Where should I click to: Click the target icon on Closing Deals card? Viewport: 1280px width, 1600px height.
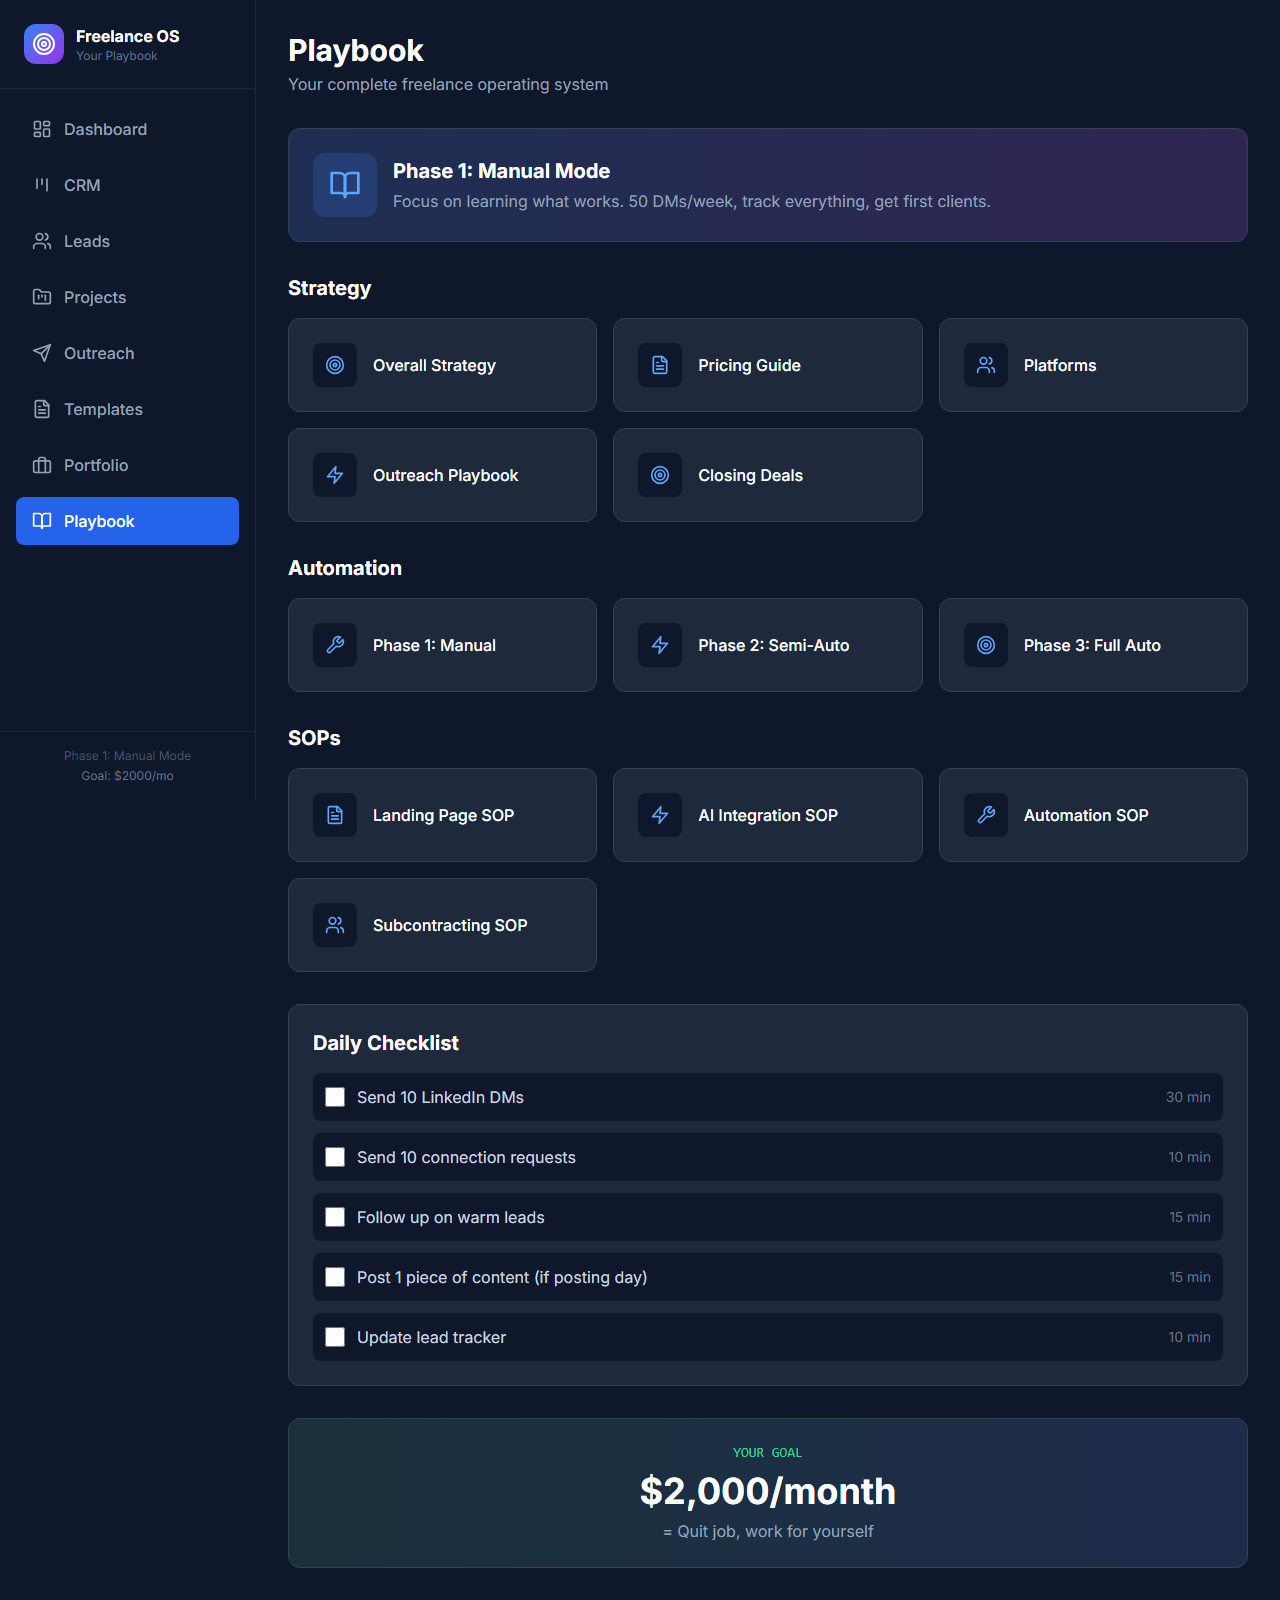pyautogui.click(x=660, y=475)
